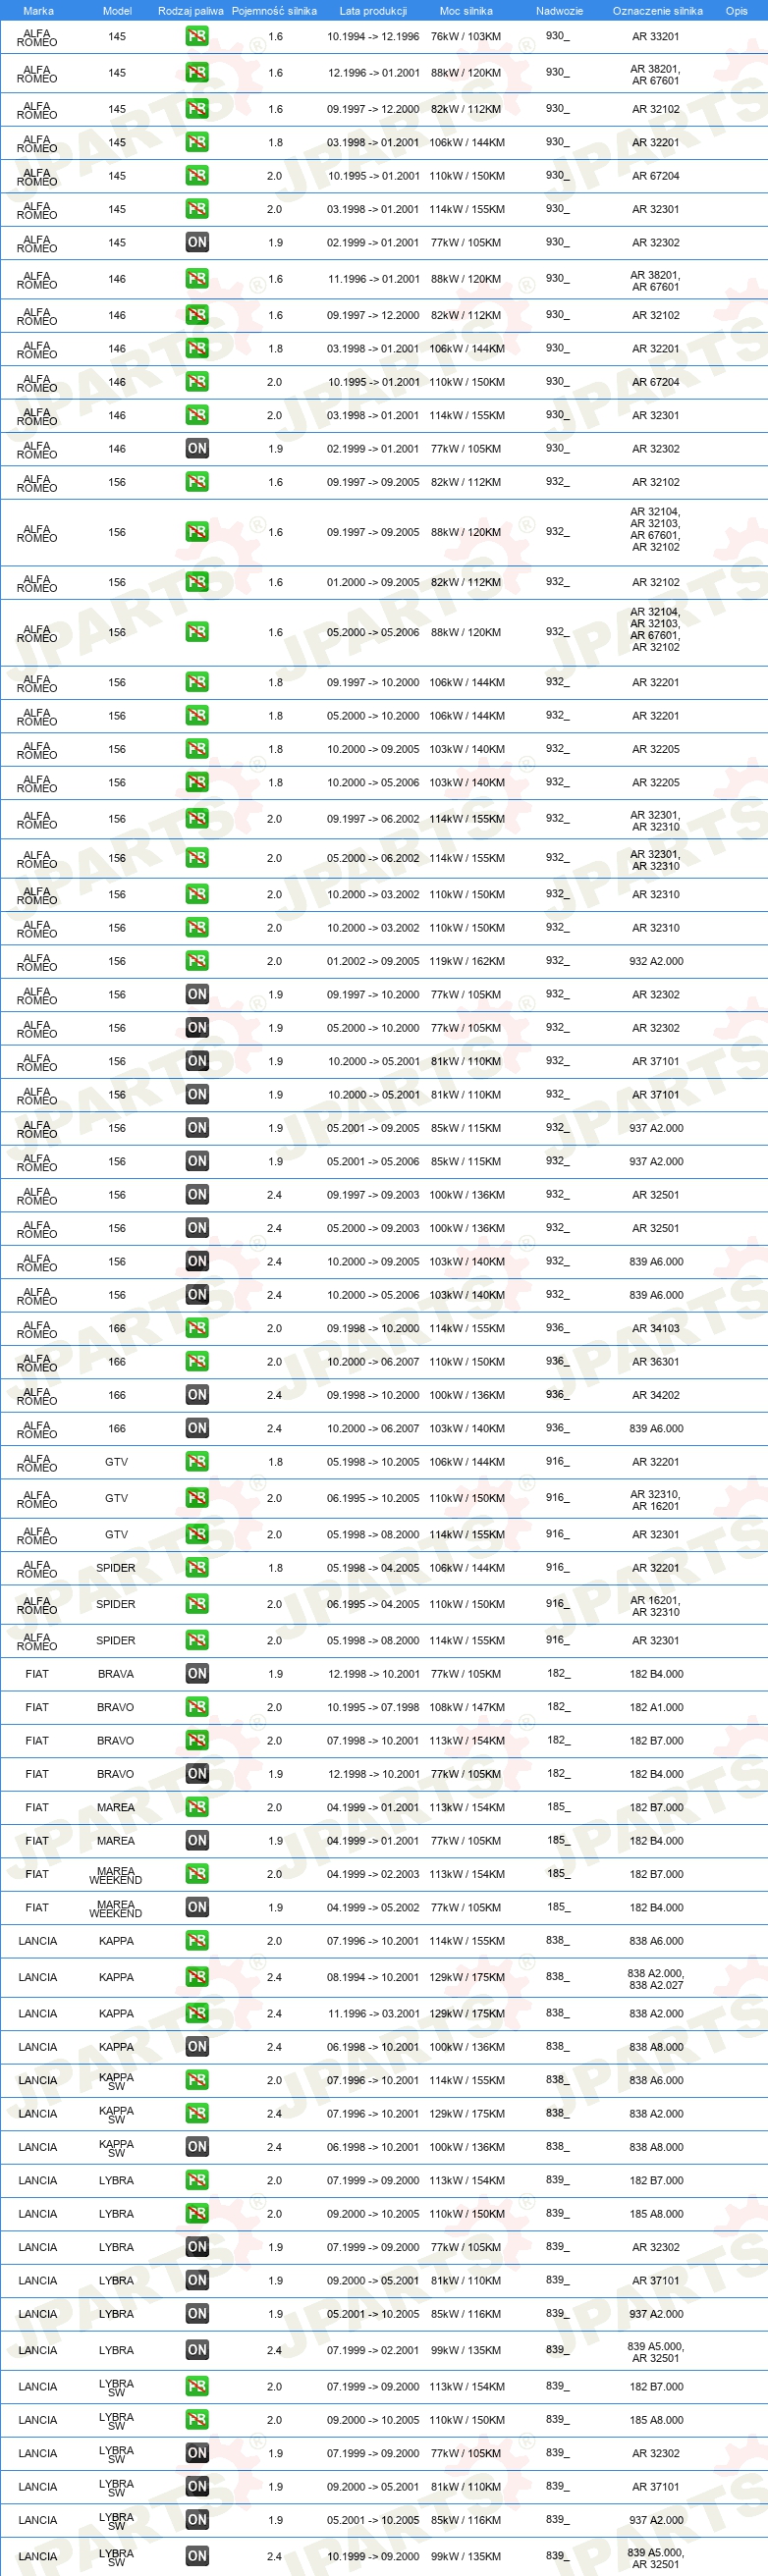Click the Marka column header

point(38,11)
